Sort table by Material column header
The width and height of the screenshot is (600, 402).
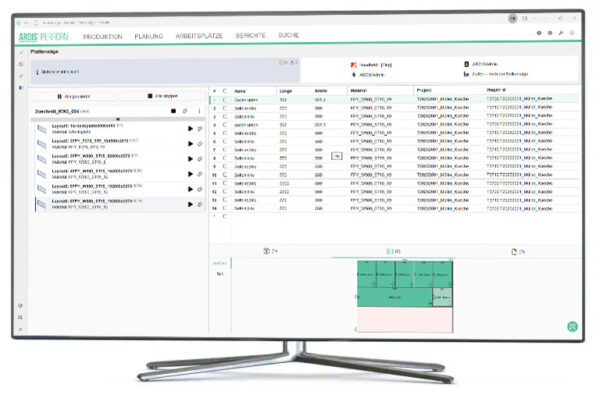pyautogui.click(x=359, y=91)
